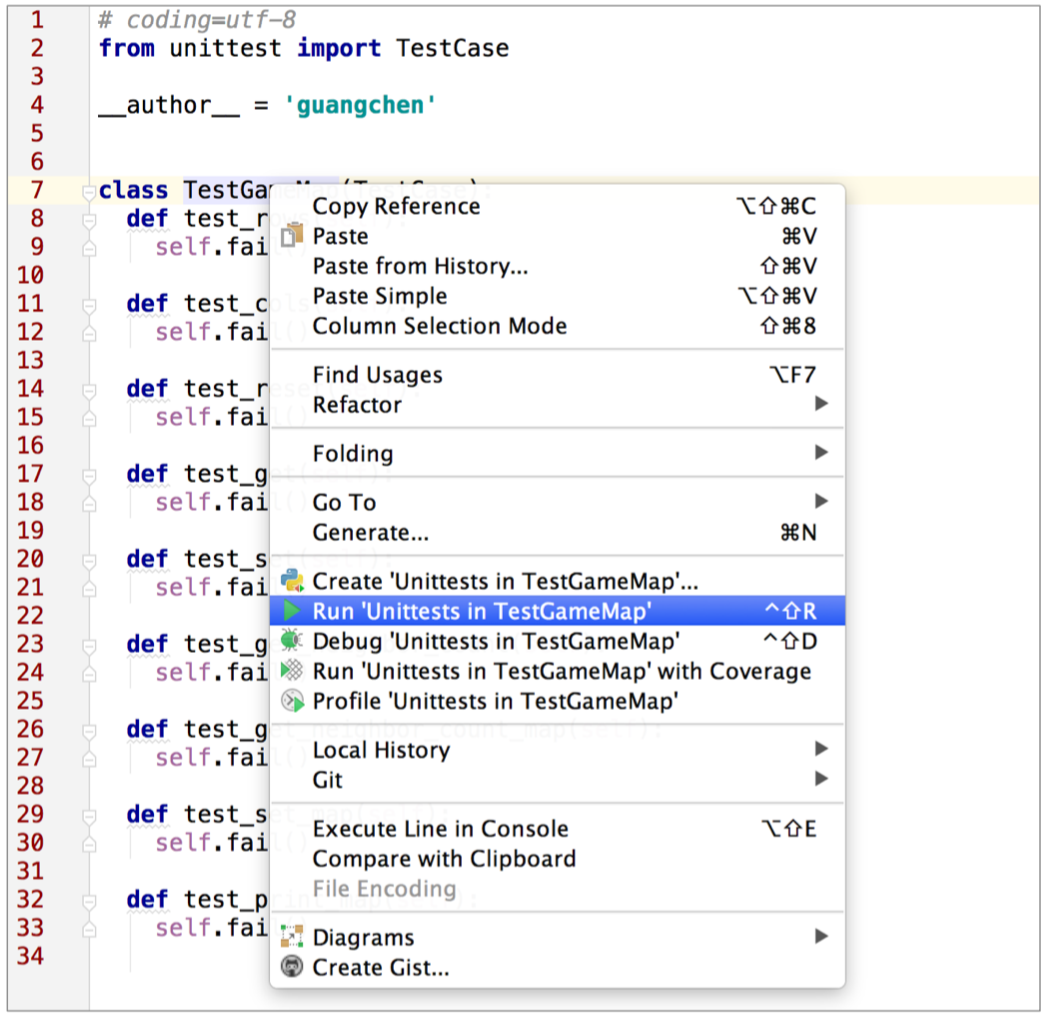Click self on line 9
The width and height of the screenshot is (1050, 1020).
(x=183, y=247)
